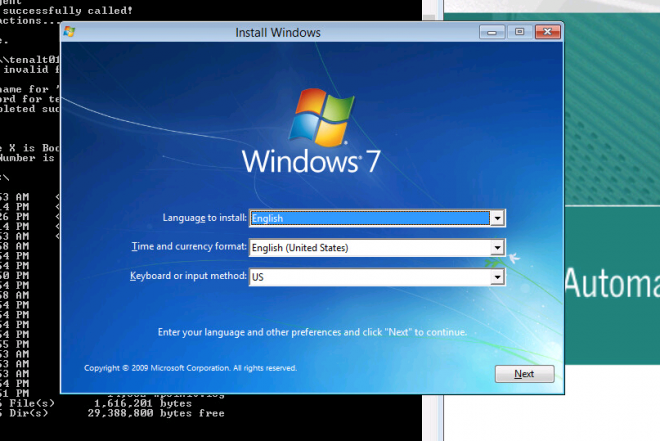This screenshot has width=660, height=441.
Task: Click the Windows 7 logo text
Action: click(311, 162)
